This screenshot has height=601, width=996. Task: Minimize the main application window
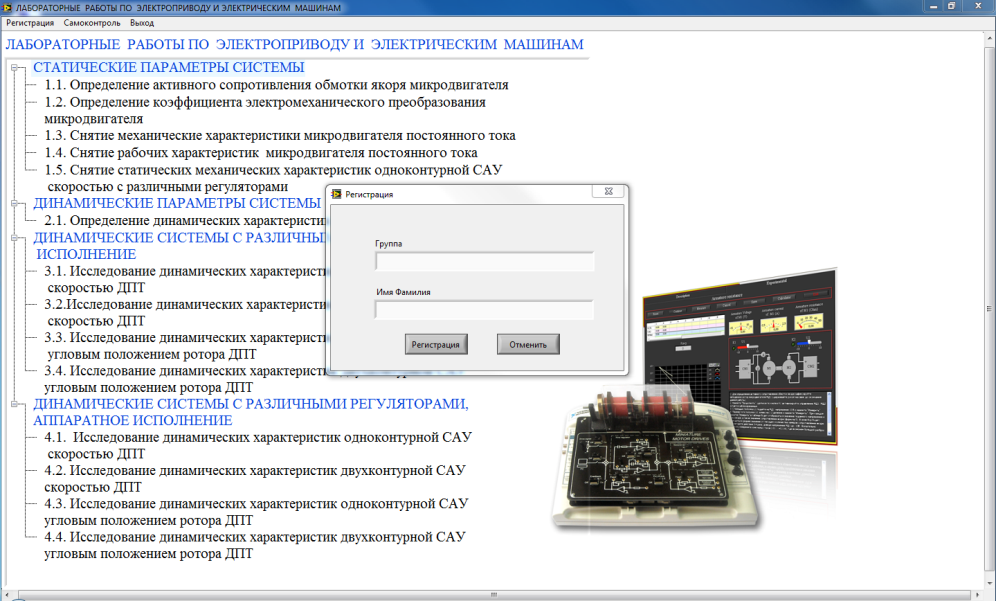point(933,6)
